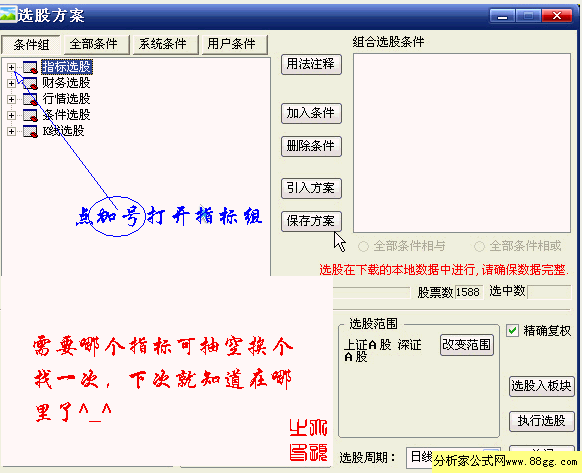Switch to the 条件组 tab
582x473 pixels.
[31, 45]
